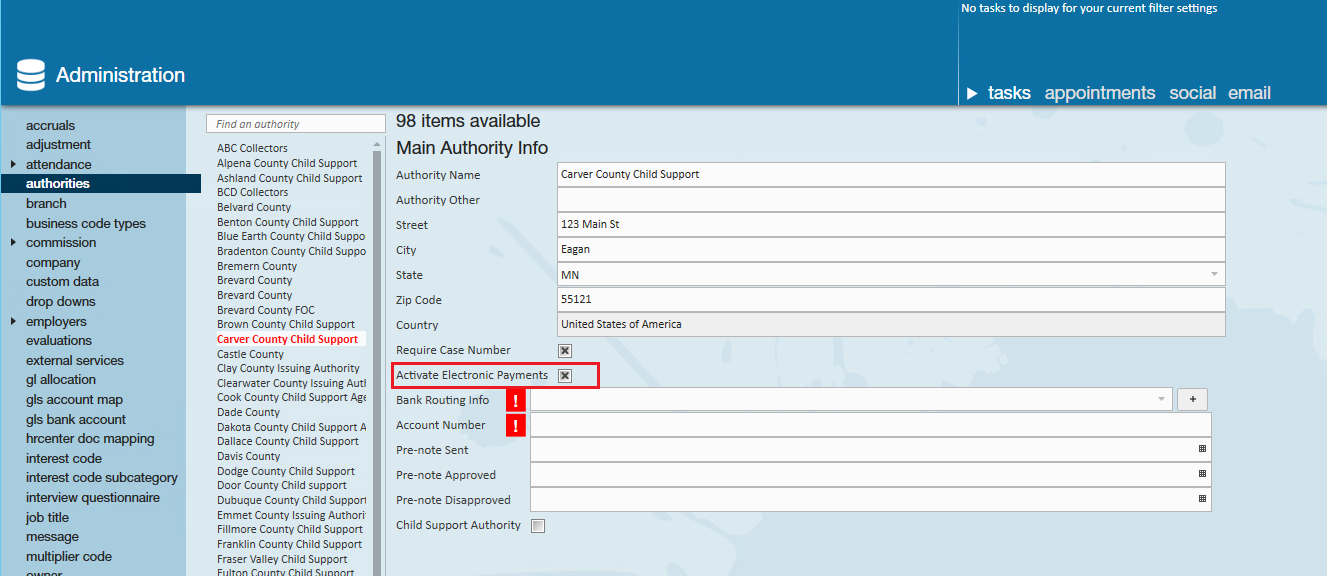Click the authority list vertical scrollbar
This screenshot has width=1327, height=576.
(x=378, y=360)
